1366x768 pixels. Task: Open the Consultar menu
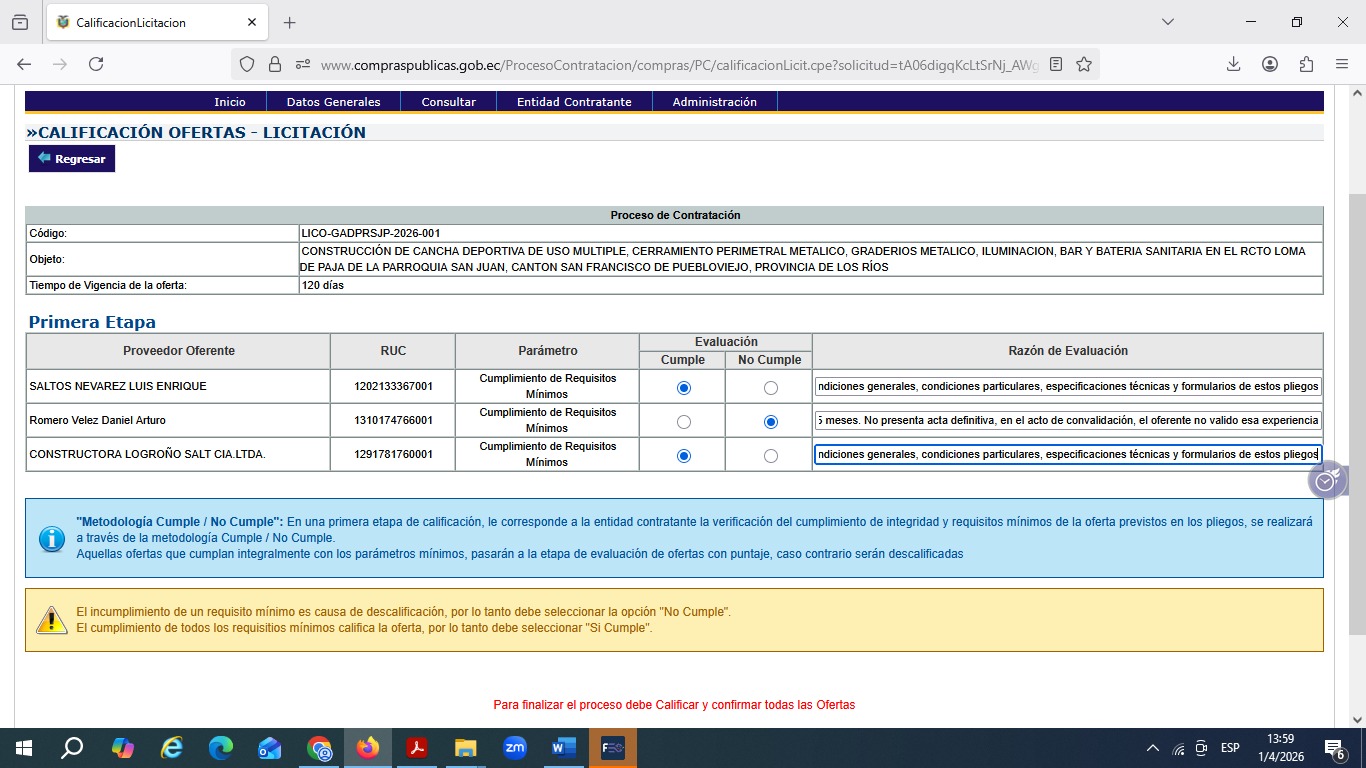click(448, 102)
